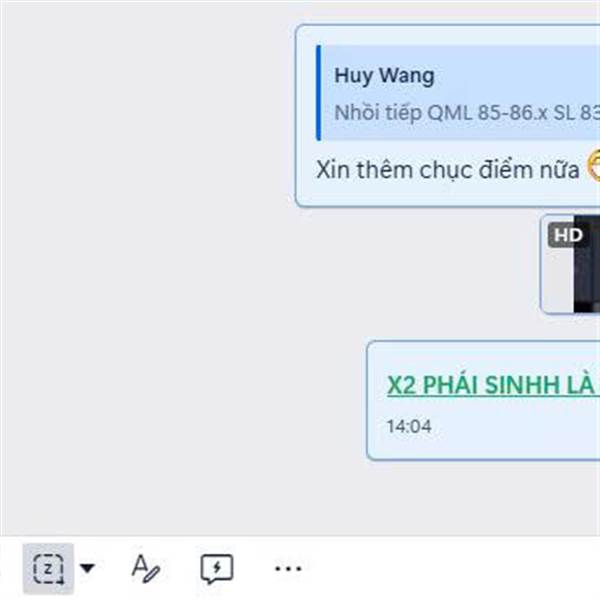This screenshot has height=600, width=600.
Task: Jump to quoted Huy Wang message
Action: tap(458, 93)
